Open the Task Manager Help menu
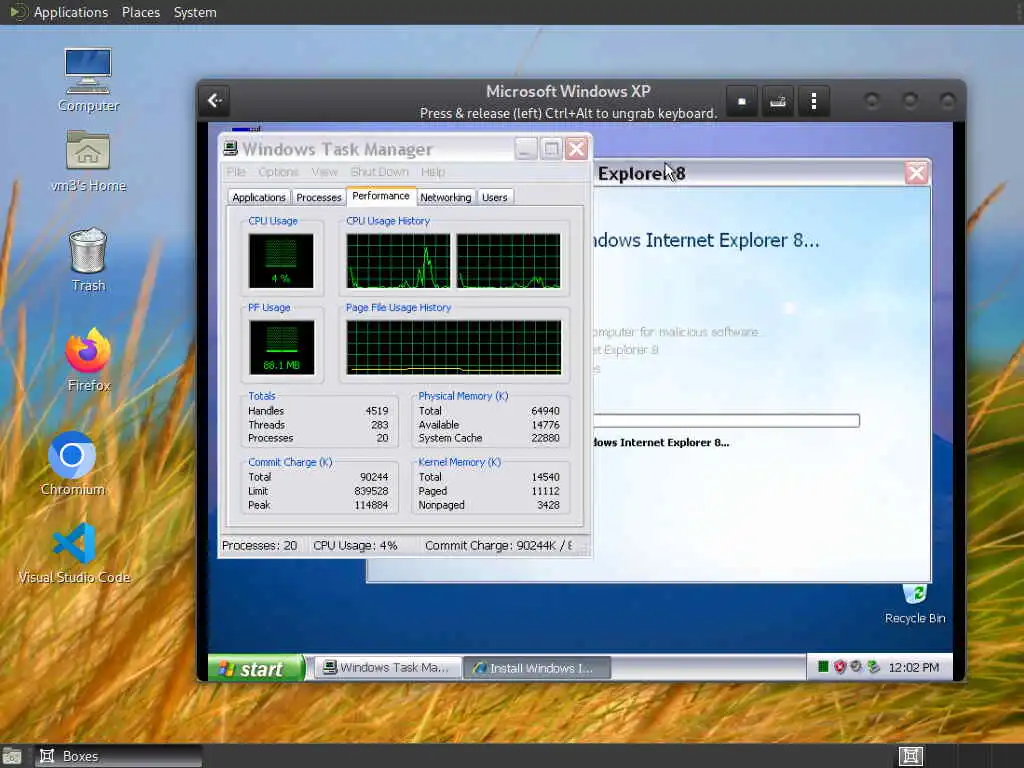 point(433,172)
